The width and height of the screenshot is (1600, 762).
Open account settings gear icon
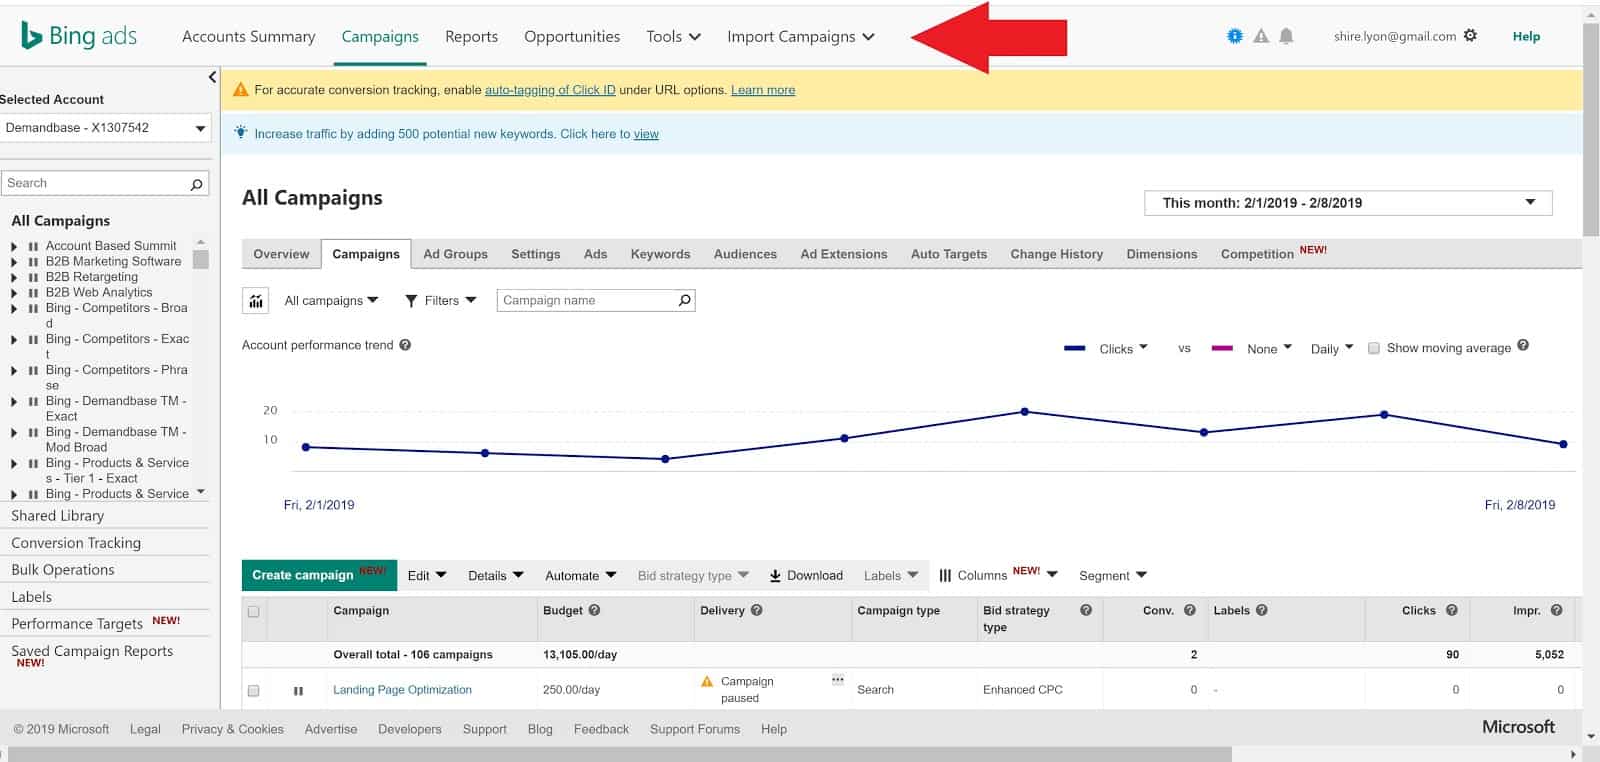coord(1470,35)
